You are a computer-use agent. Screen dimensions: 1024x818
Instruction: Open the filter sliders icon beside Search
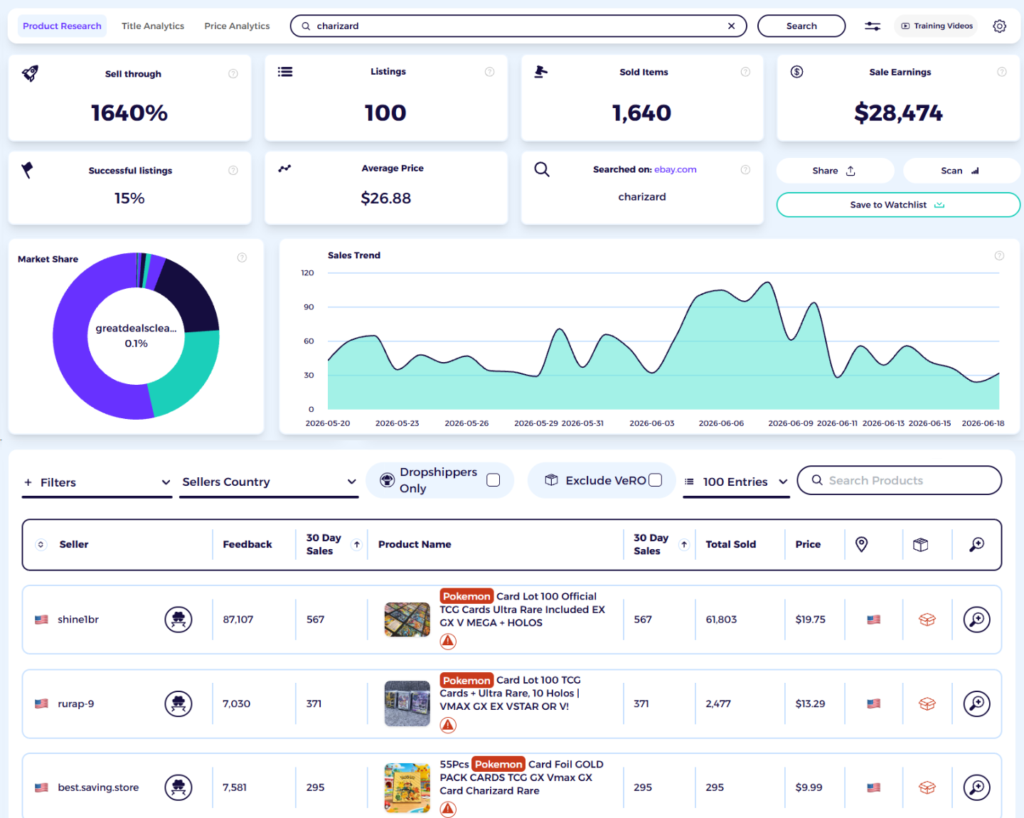tap(872, 26)
